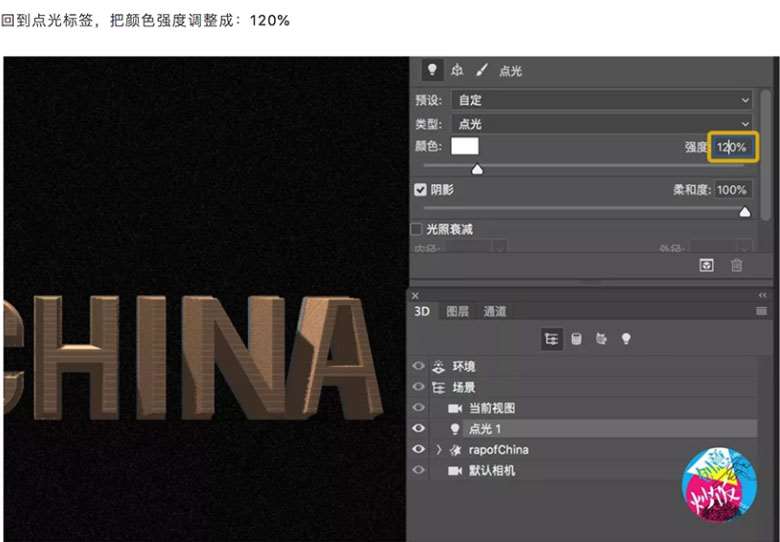The height and width of the screenshot is (542, 780).
Task: Click the softness slider handle
Action: pos(744,212)
